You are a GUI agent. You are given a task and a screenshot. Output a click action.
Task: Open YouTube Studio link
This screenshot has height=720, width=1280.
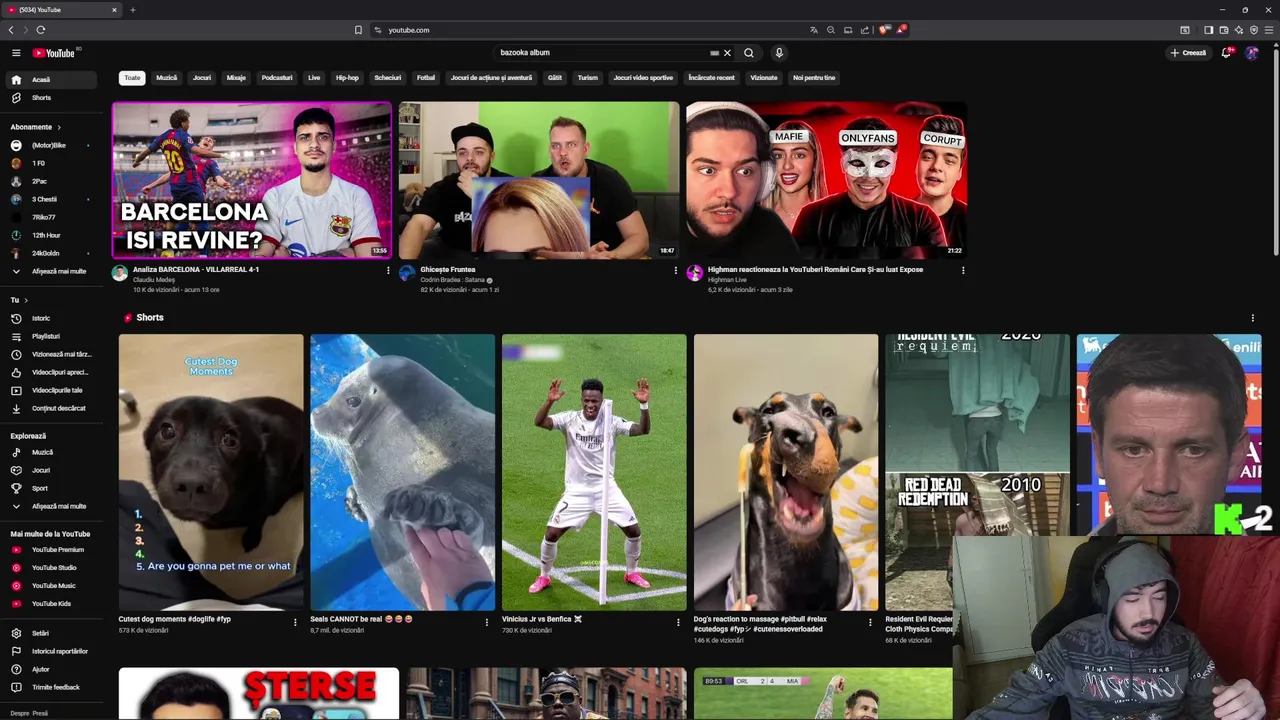tap(52, 568)
